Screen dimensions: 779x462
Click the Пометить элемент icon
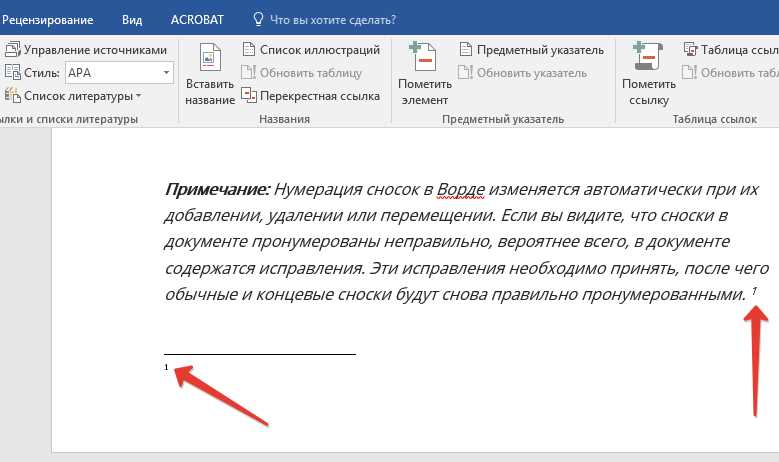tap(423, 57)
